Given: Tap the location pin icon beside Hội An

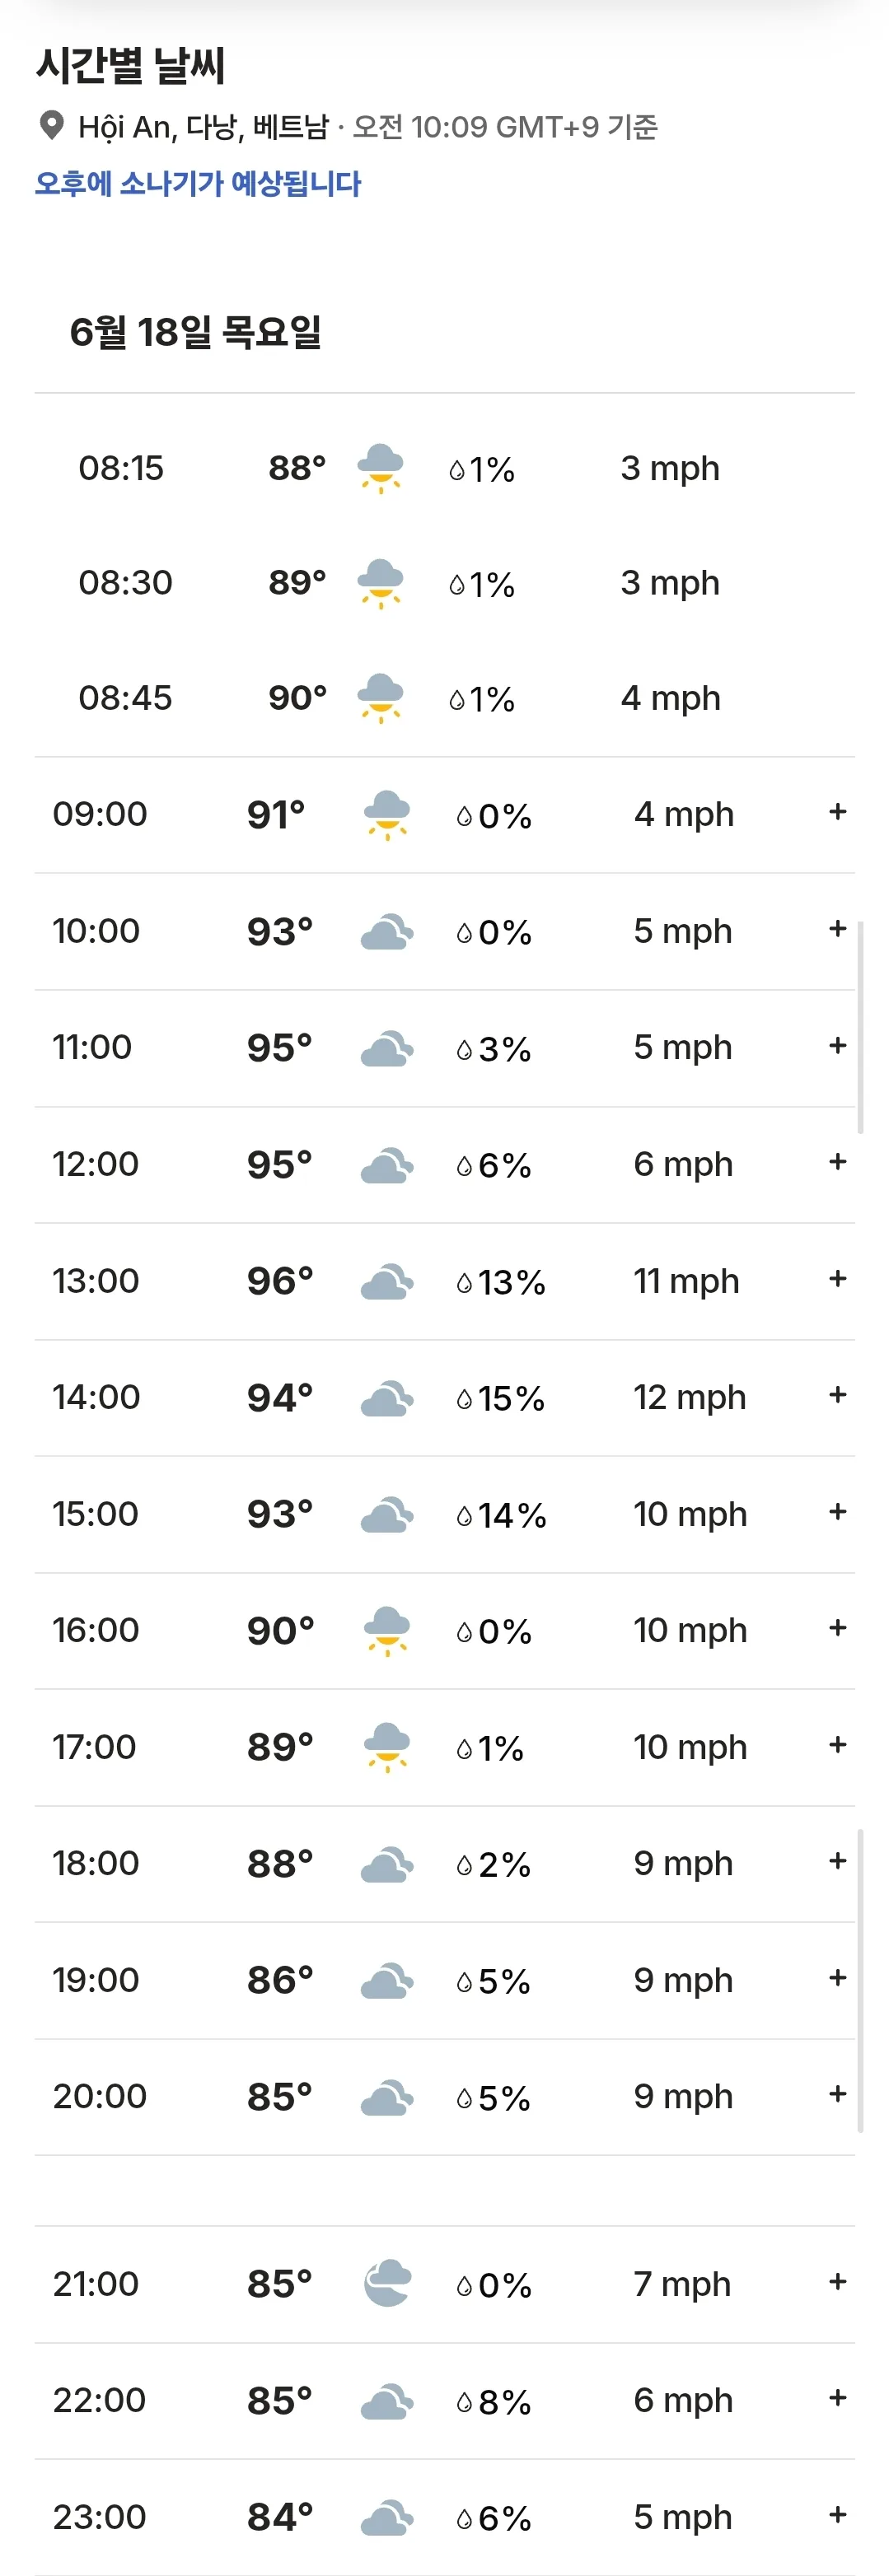Looking at the screenshot, I should (52, 125).
